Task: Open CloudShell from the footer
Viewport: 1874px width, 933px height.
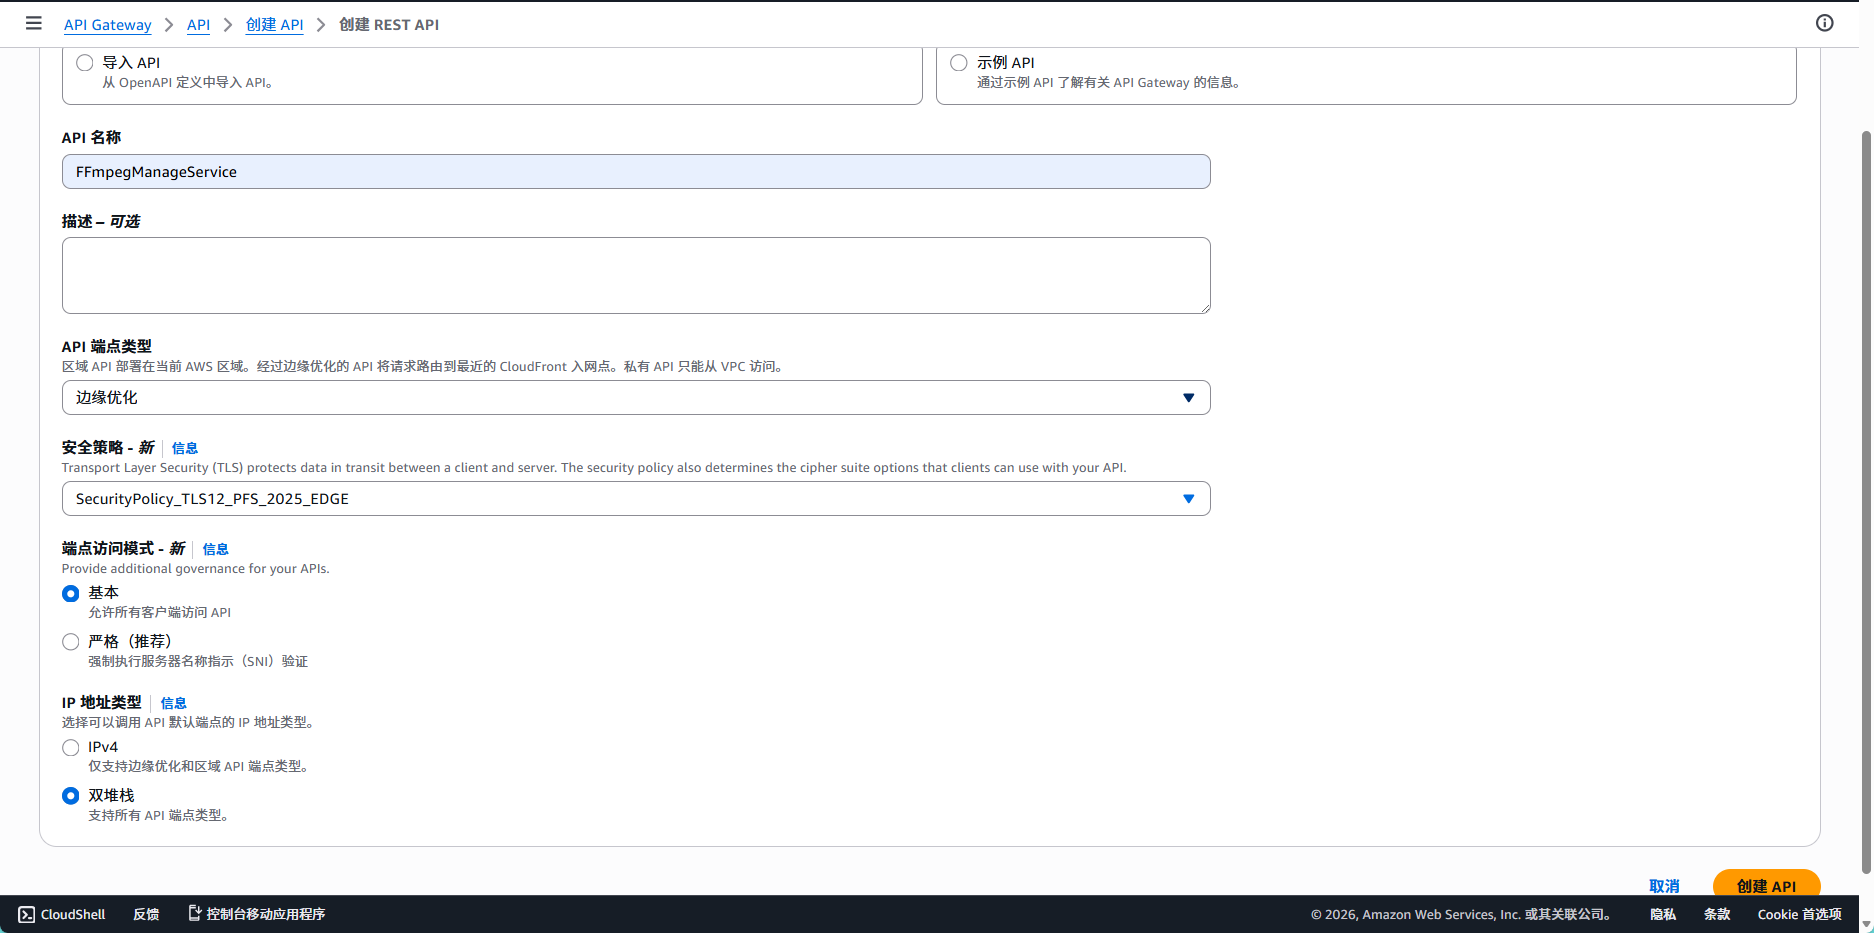Action: [x=62, y=914]
